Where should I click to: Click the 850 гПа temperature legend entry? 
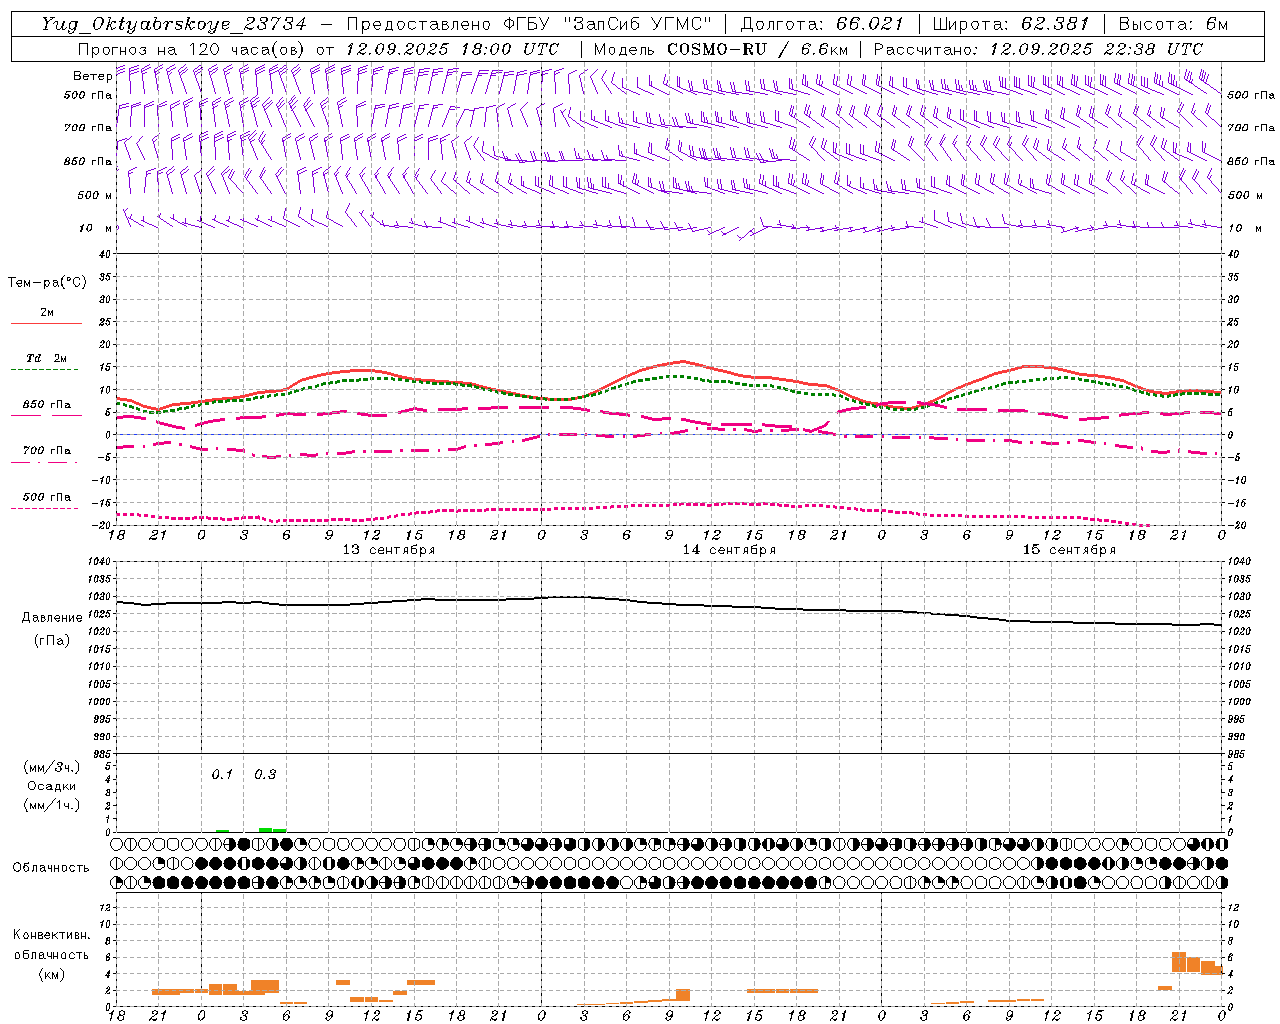(46, 405)
